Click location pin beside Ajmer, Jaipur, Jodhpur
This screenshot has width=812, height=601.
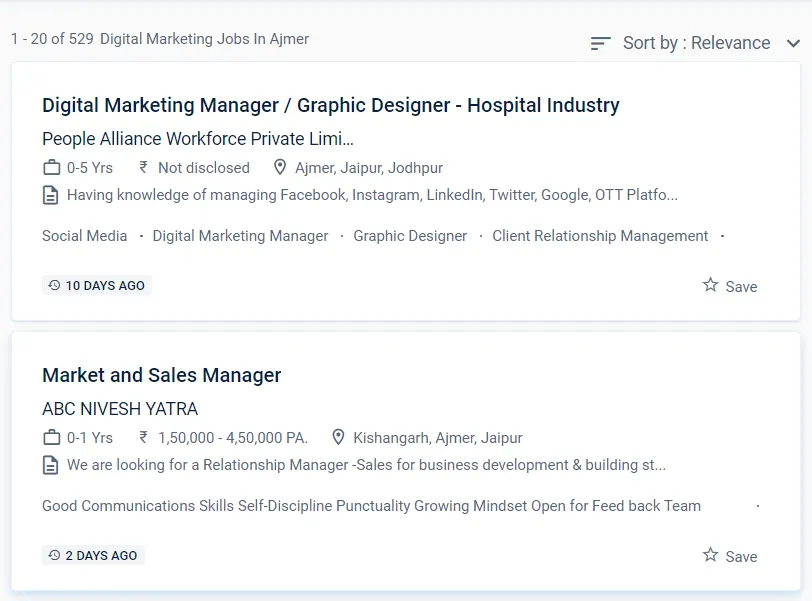click(280, 168)
